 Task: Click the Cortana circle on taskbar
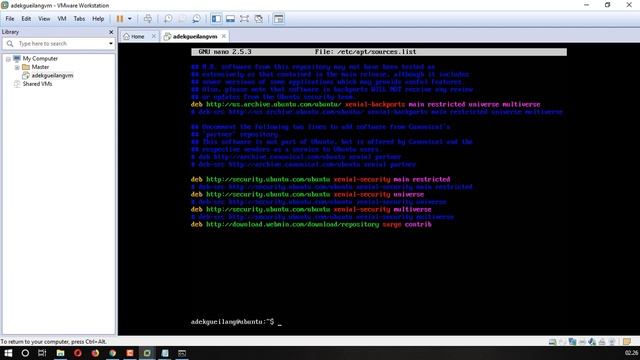pos(25,353)
